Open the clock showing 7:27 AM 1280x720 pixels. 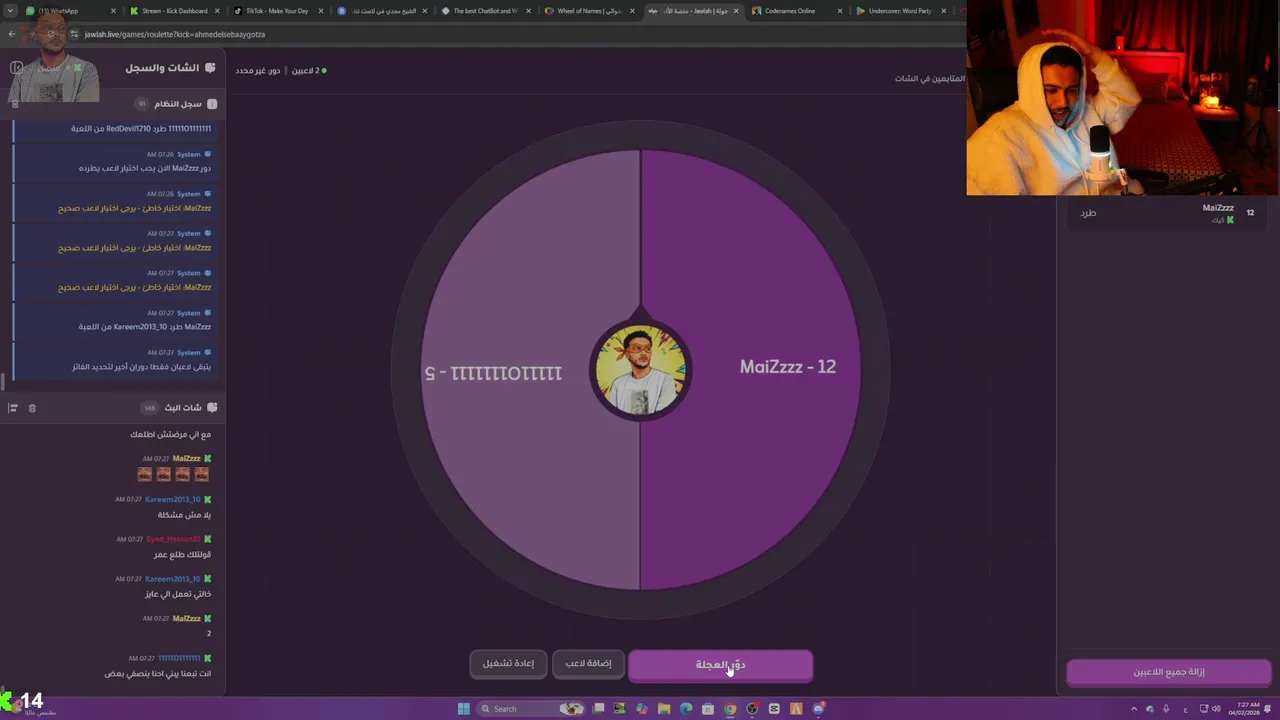click(1244, 709)
